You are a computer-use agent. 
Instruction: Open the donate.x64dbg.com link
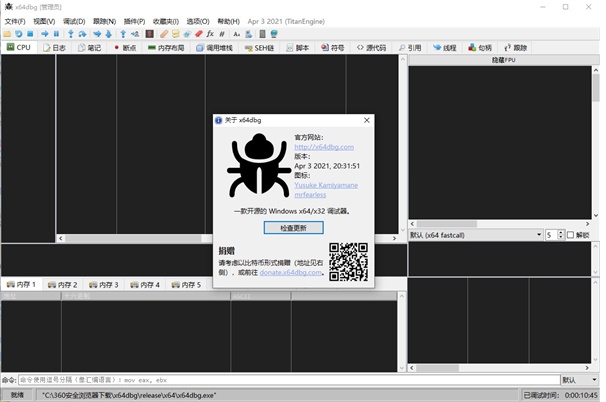[x=291, y=272]
